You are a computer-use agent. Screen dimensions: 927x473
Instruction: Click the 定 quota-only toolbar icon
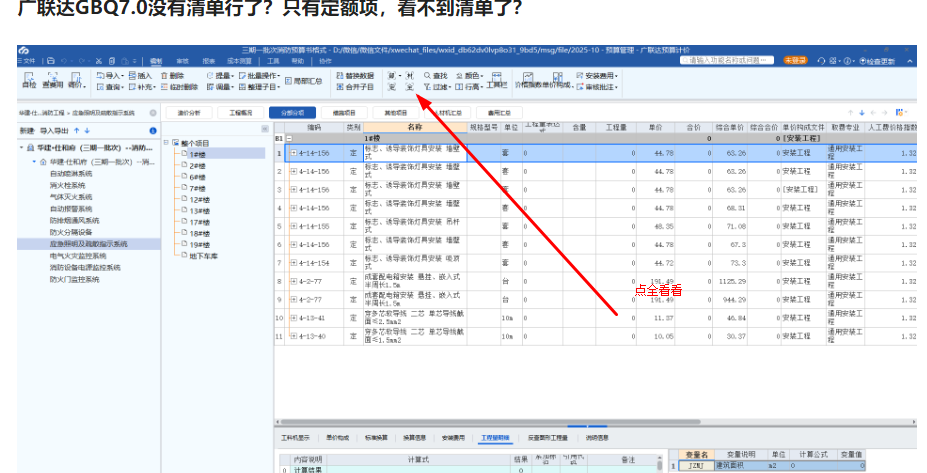click(x=391, y=87)
